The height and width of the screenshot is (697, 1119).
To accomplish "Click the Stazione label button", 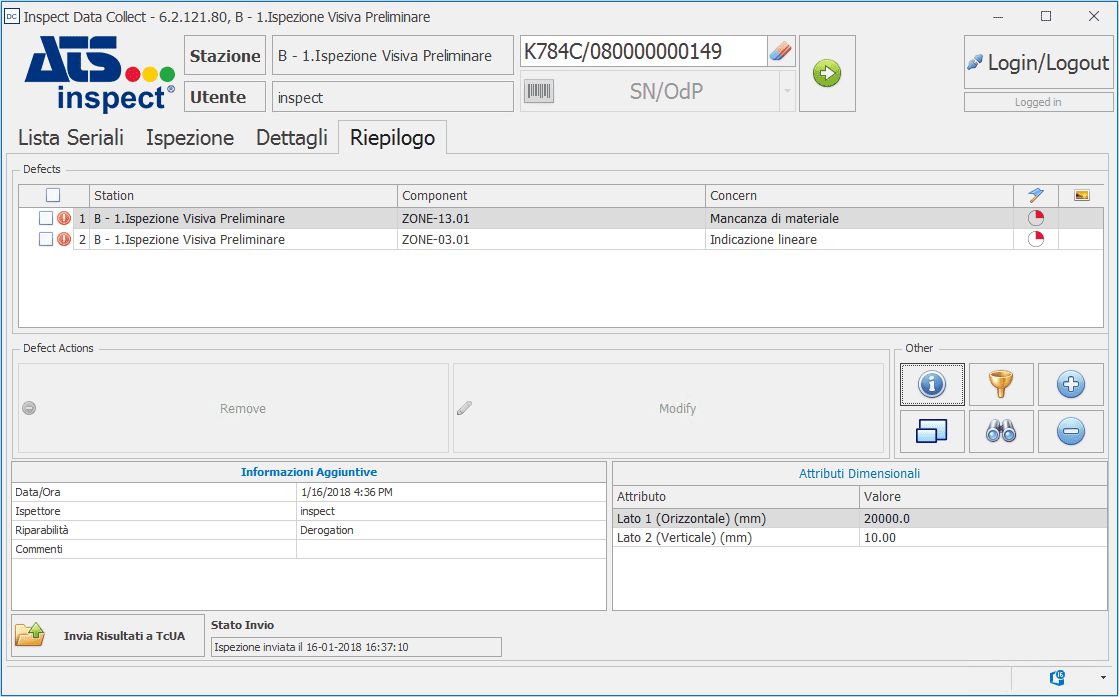I will (225, 56).
